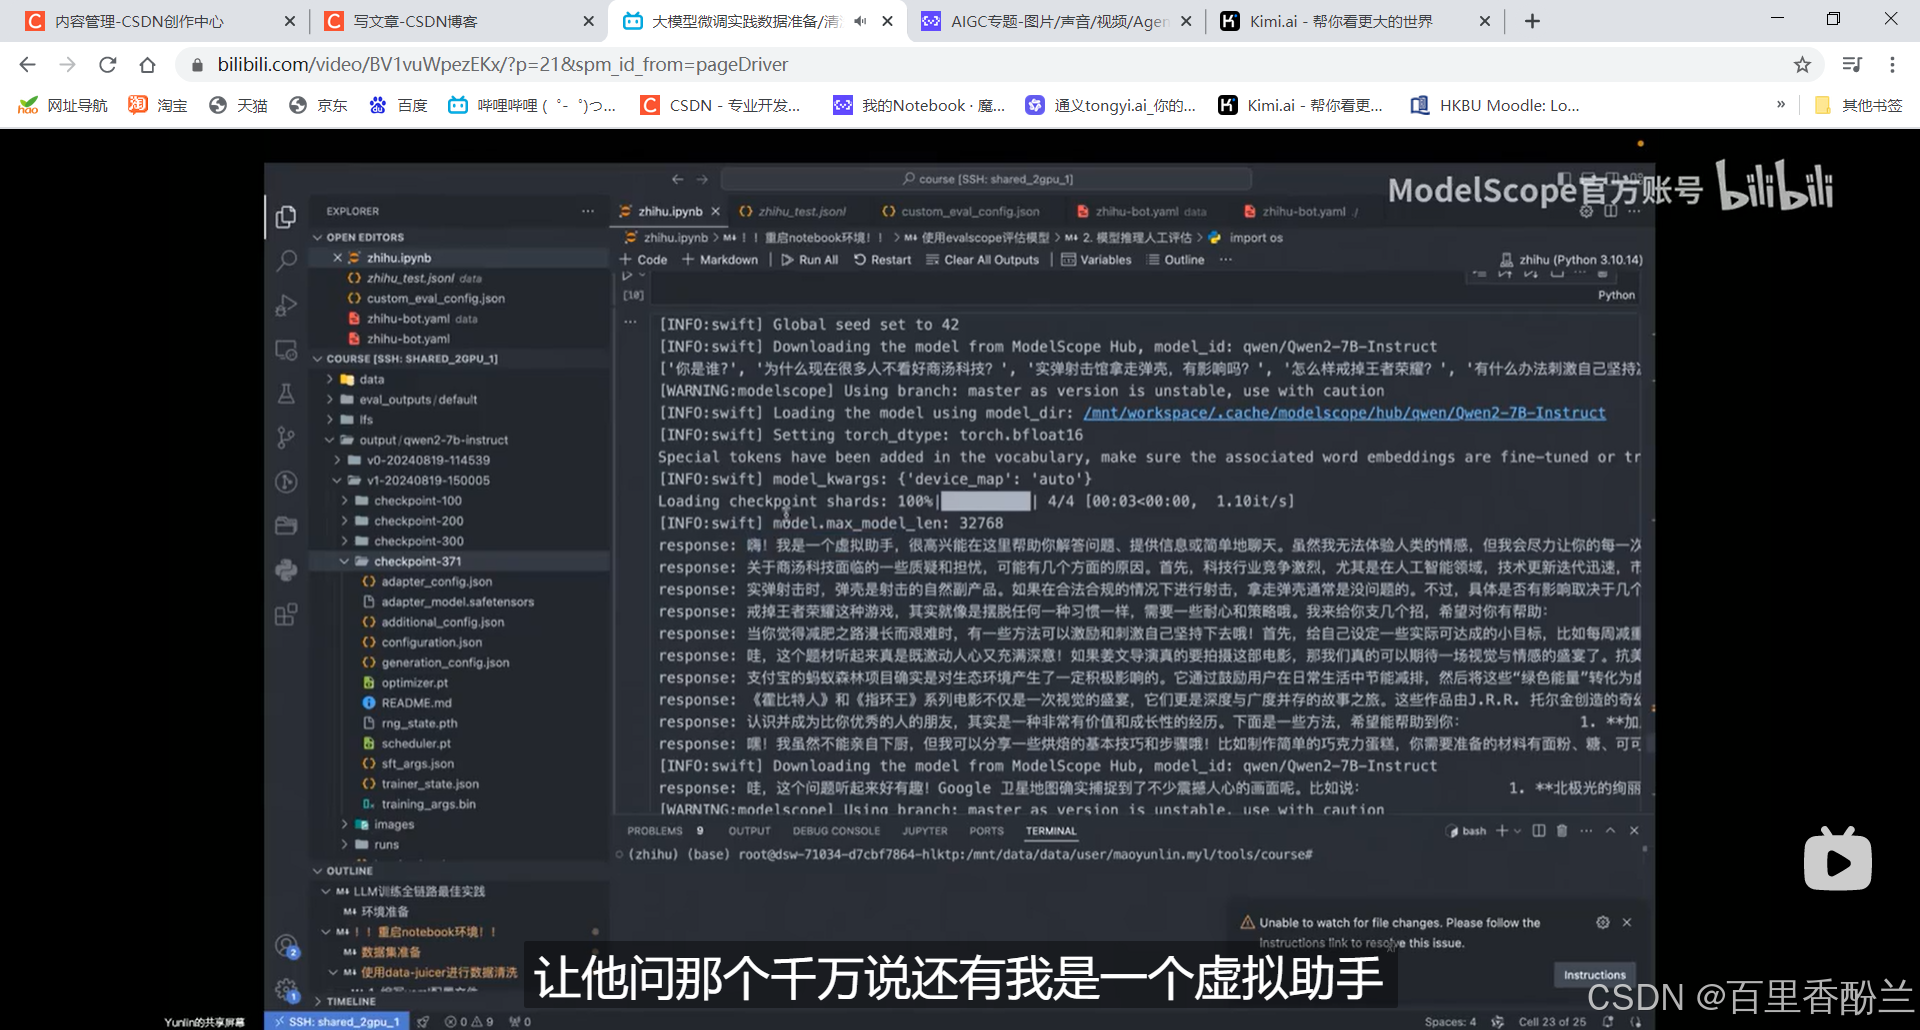Image resolution: width=1920 pixels, height=1030 pixels.
Task: Open the zhihu_test.jsonl editor tab
Action: (792, 212)
